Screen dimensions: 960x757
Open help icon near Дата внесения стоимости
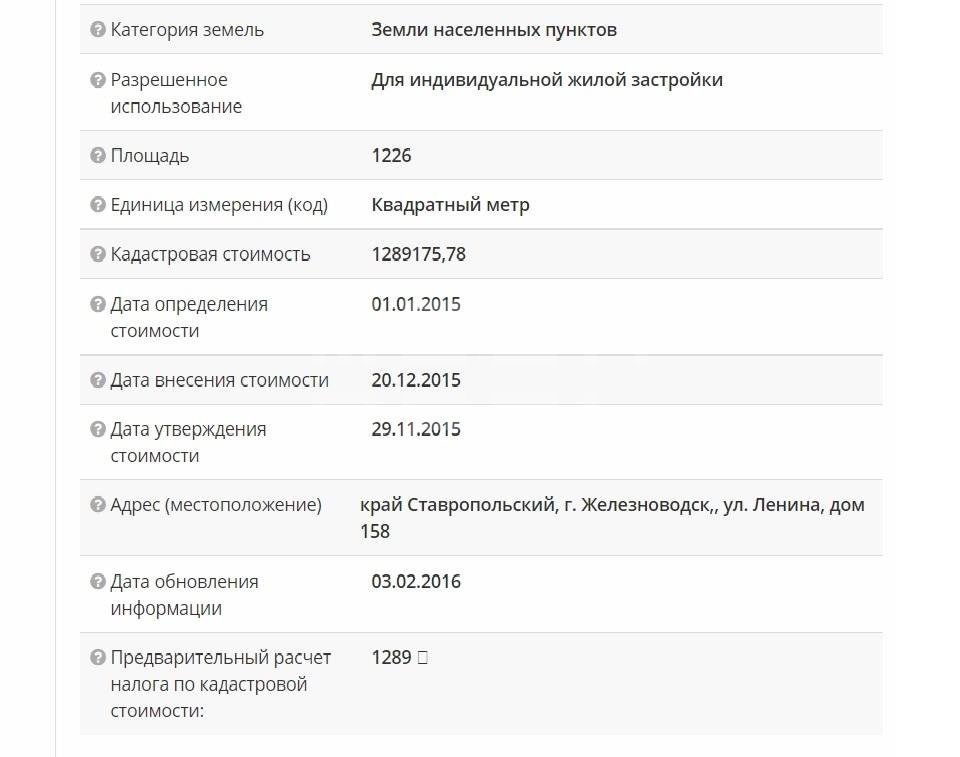(98, 381)
